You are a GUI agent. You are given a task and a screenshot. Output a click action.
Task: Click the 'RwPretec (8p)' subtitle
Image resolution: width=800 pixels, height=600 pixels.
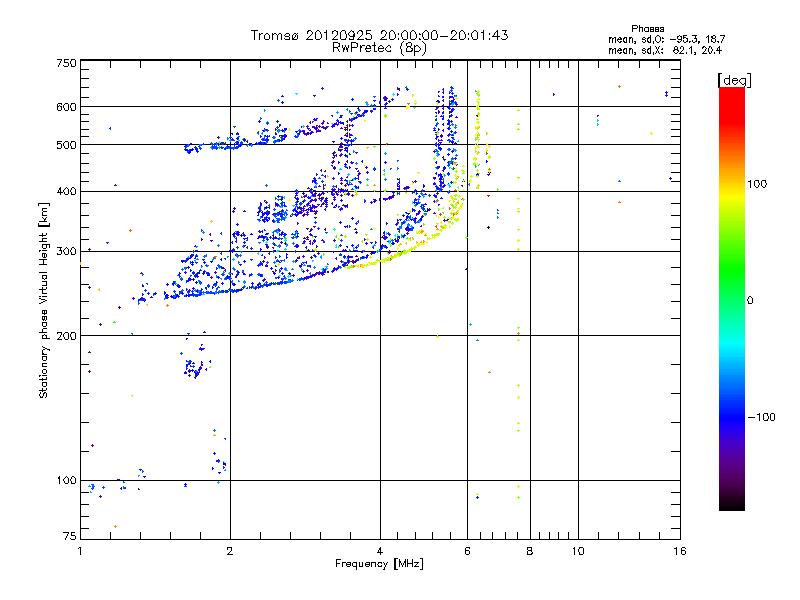[x=379, y=48]
